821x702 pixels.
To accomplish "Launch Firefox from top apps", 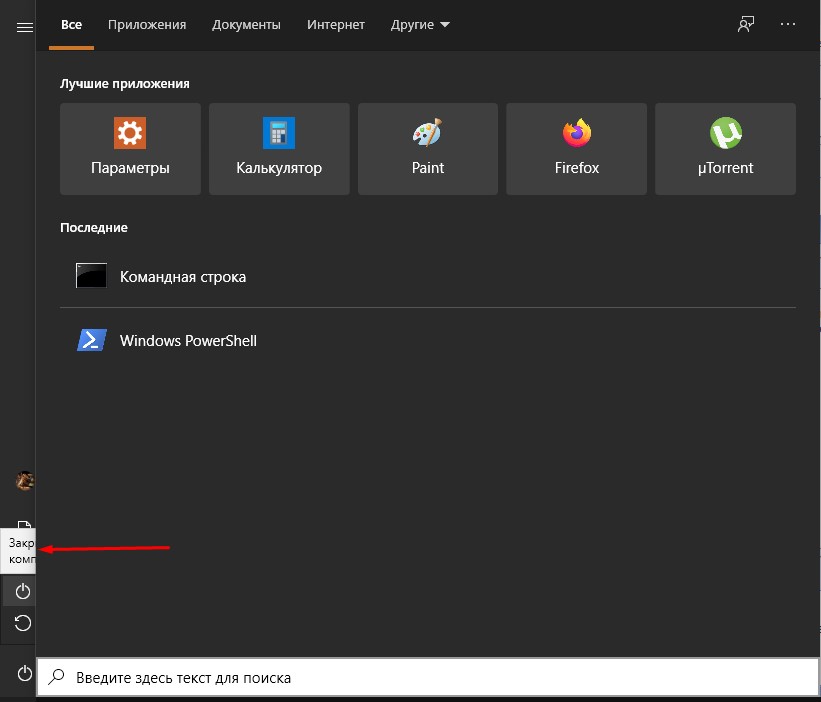I will 576,149.
